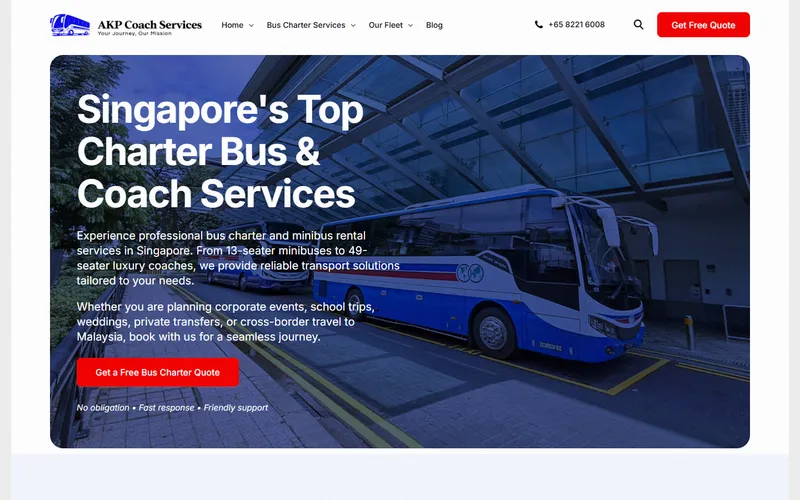Click Get a Free Bus Charter Quote
Viewport: 800px width, 500px height.
click(158, 372)
